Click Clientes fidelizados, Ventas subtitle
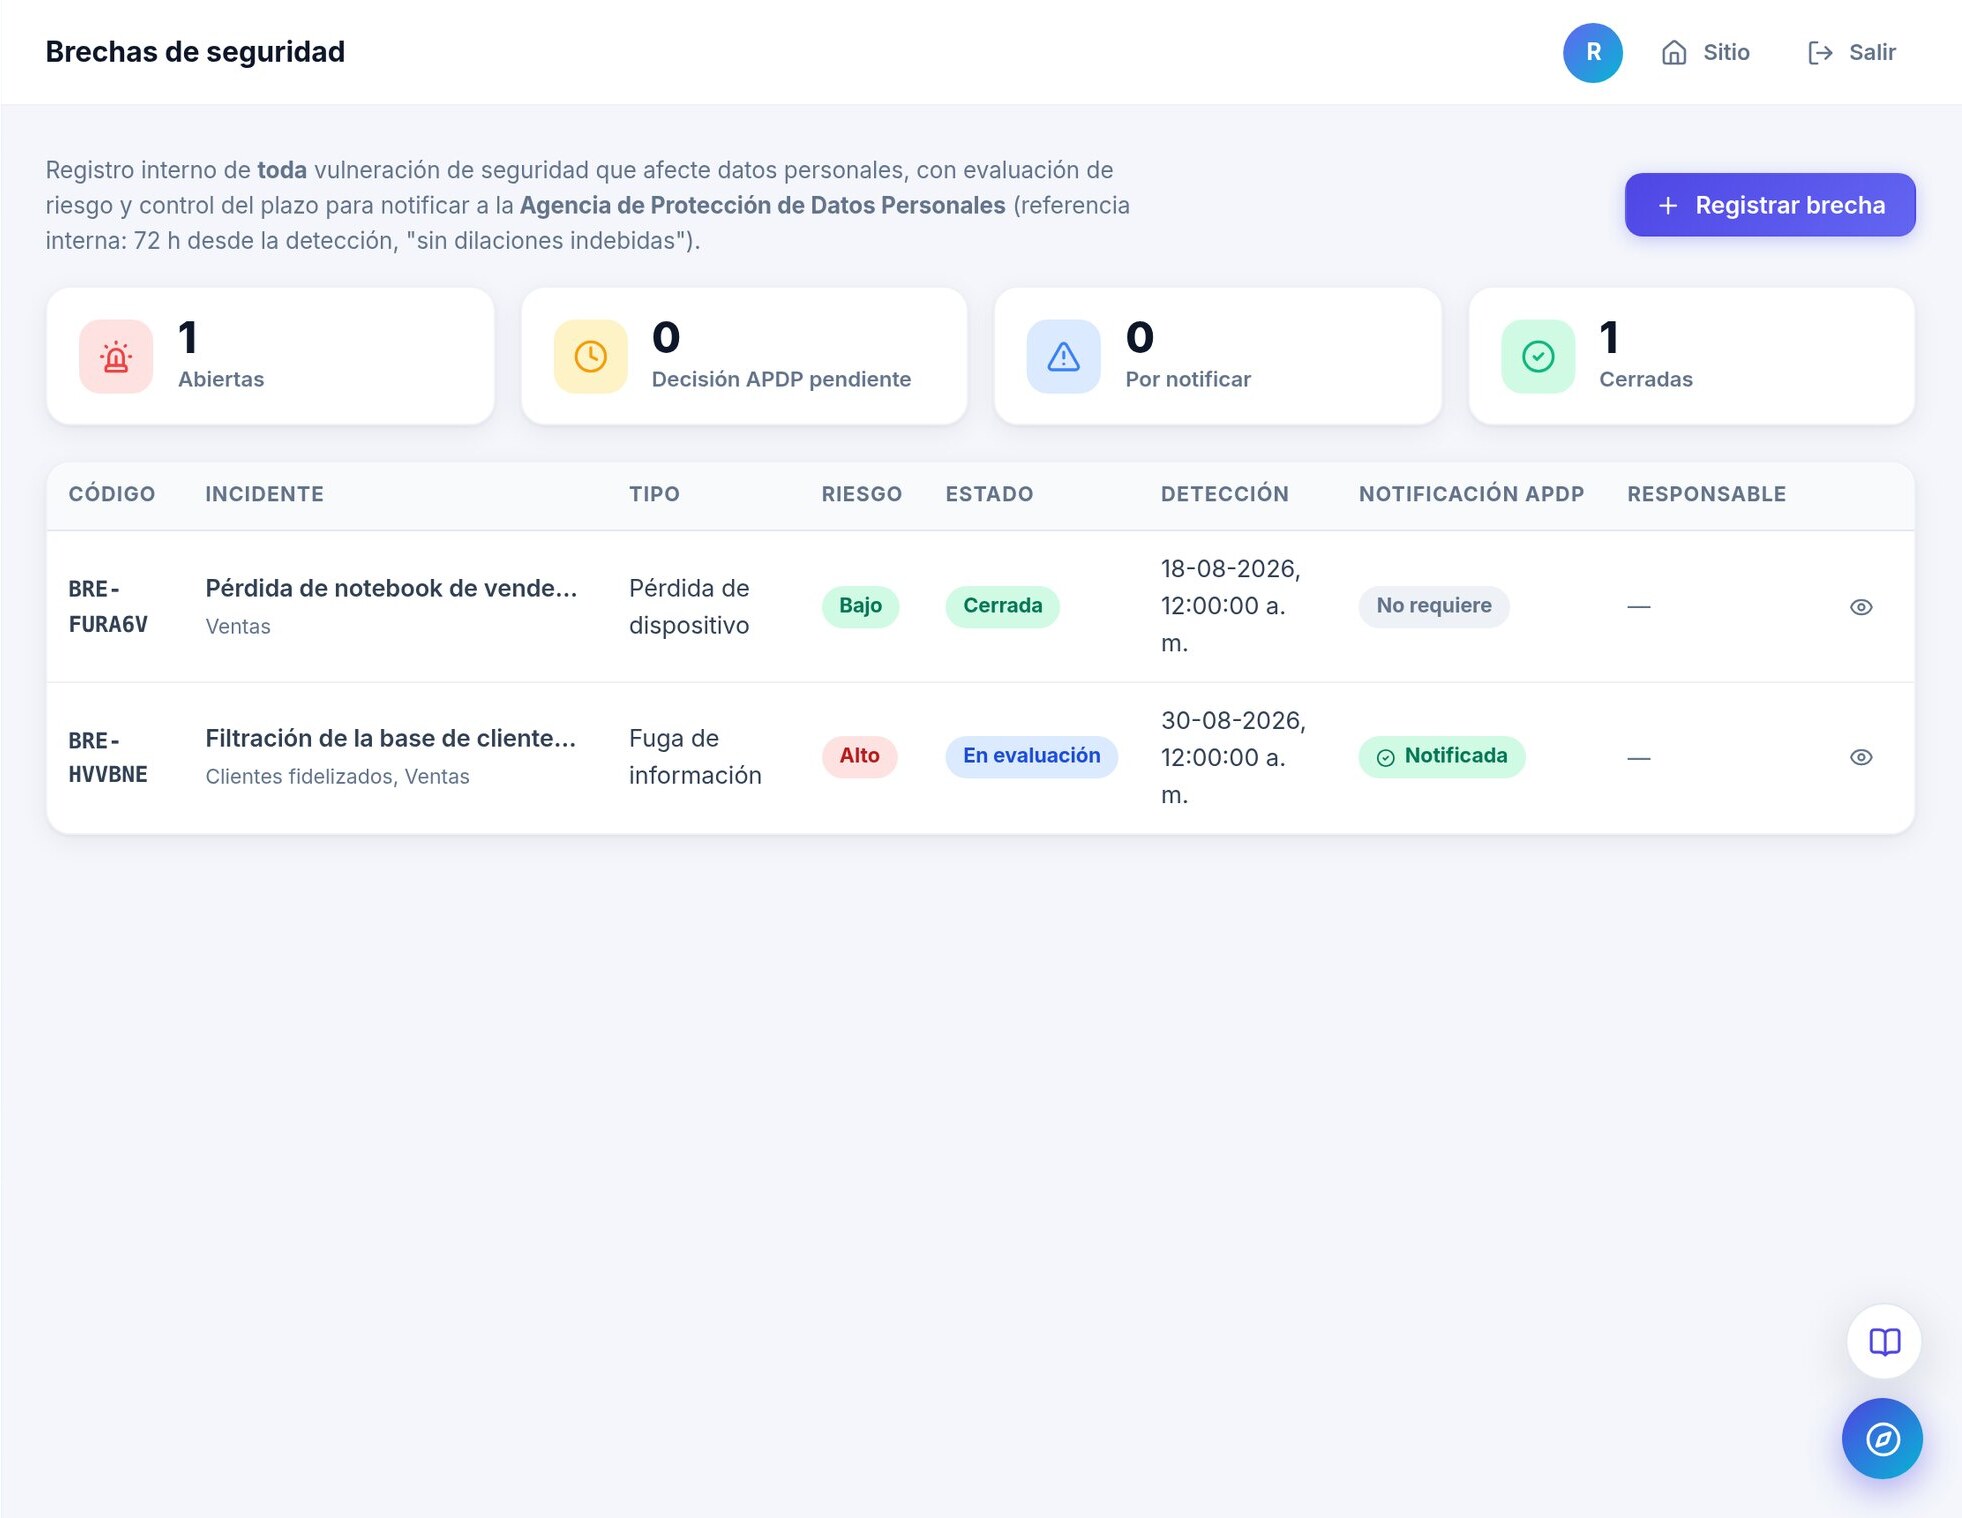Viewport: 1962px width, 1518px height. [x=337, y=777]
